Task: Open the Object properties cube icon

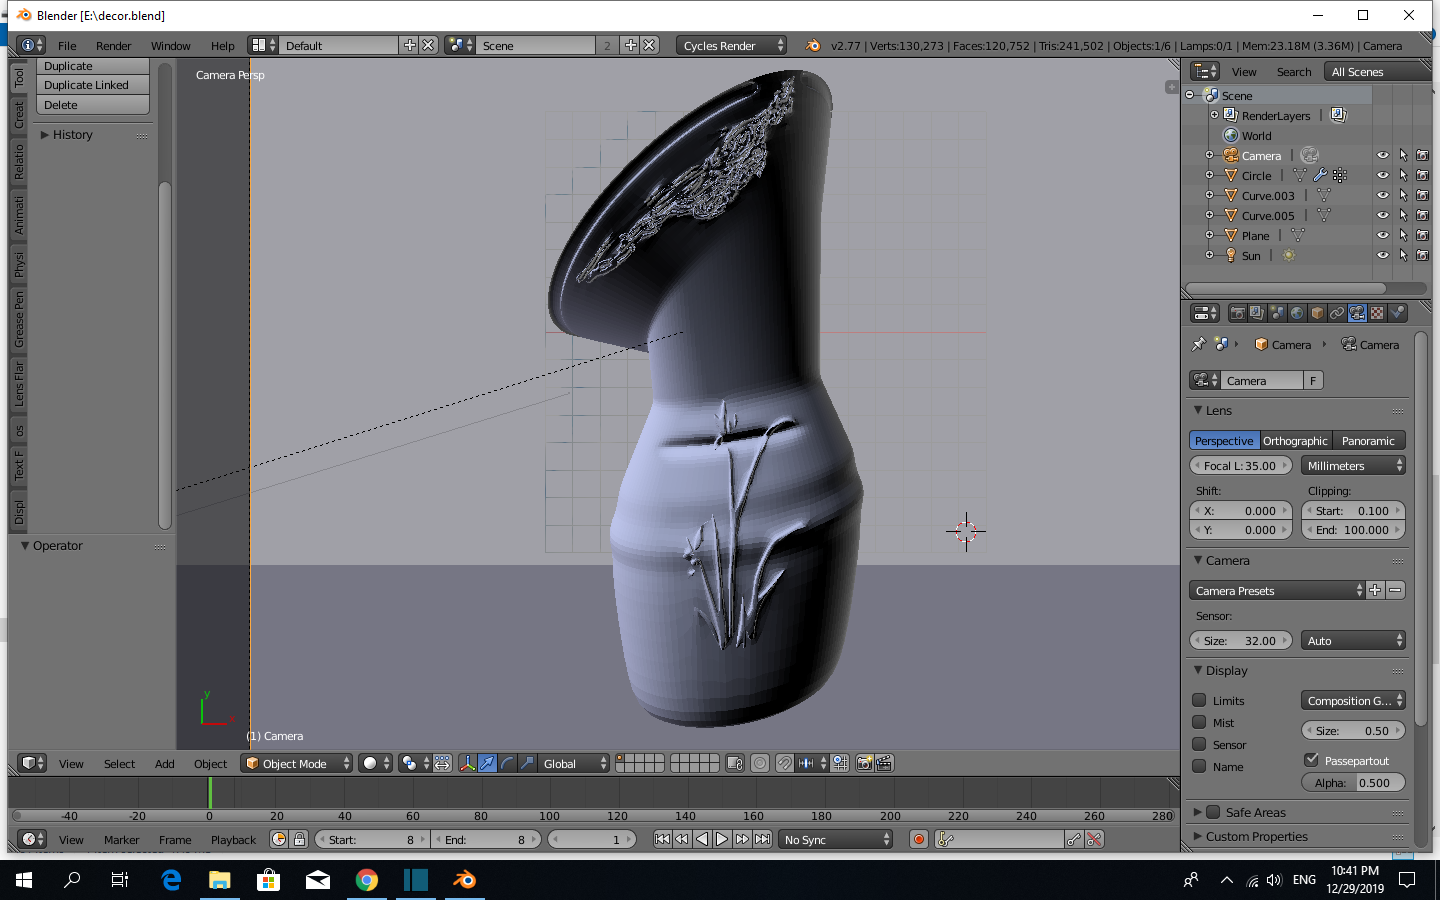Action: (1317, 312)
